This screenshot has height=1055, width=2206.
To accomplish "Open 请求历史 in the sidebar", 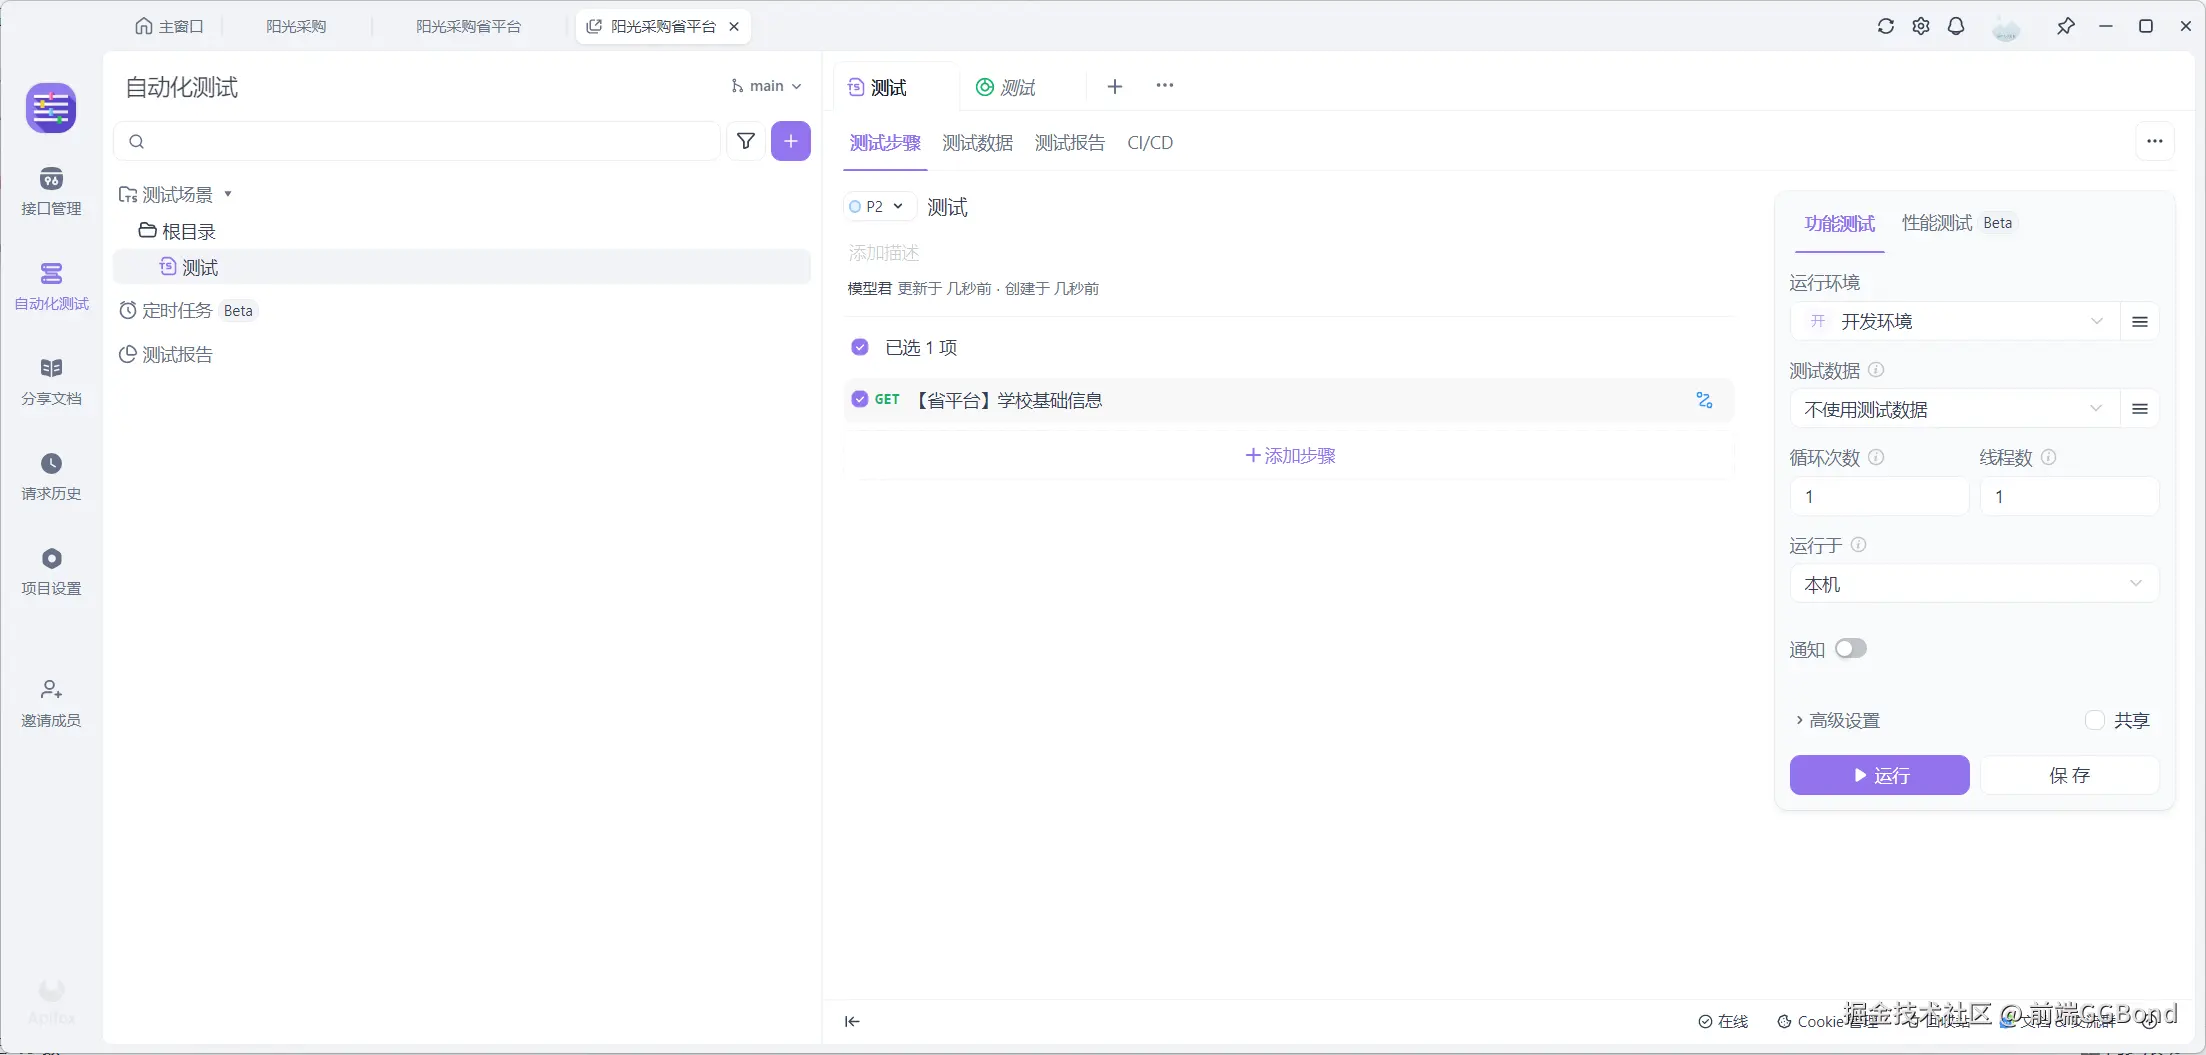I will (x=51, y=477).
